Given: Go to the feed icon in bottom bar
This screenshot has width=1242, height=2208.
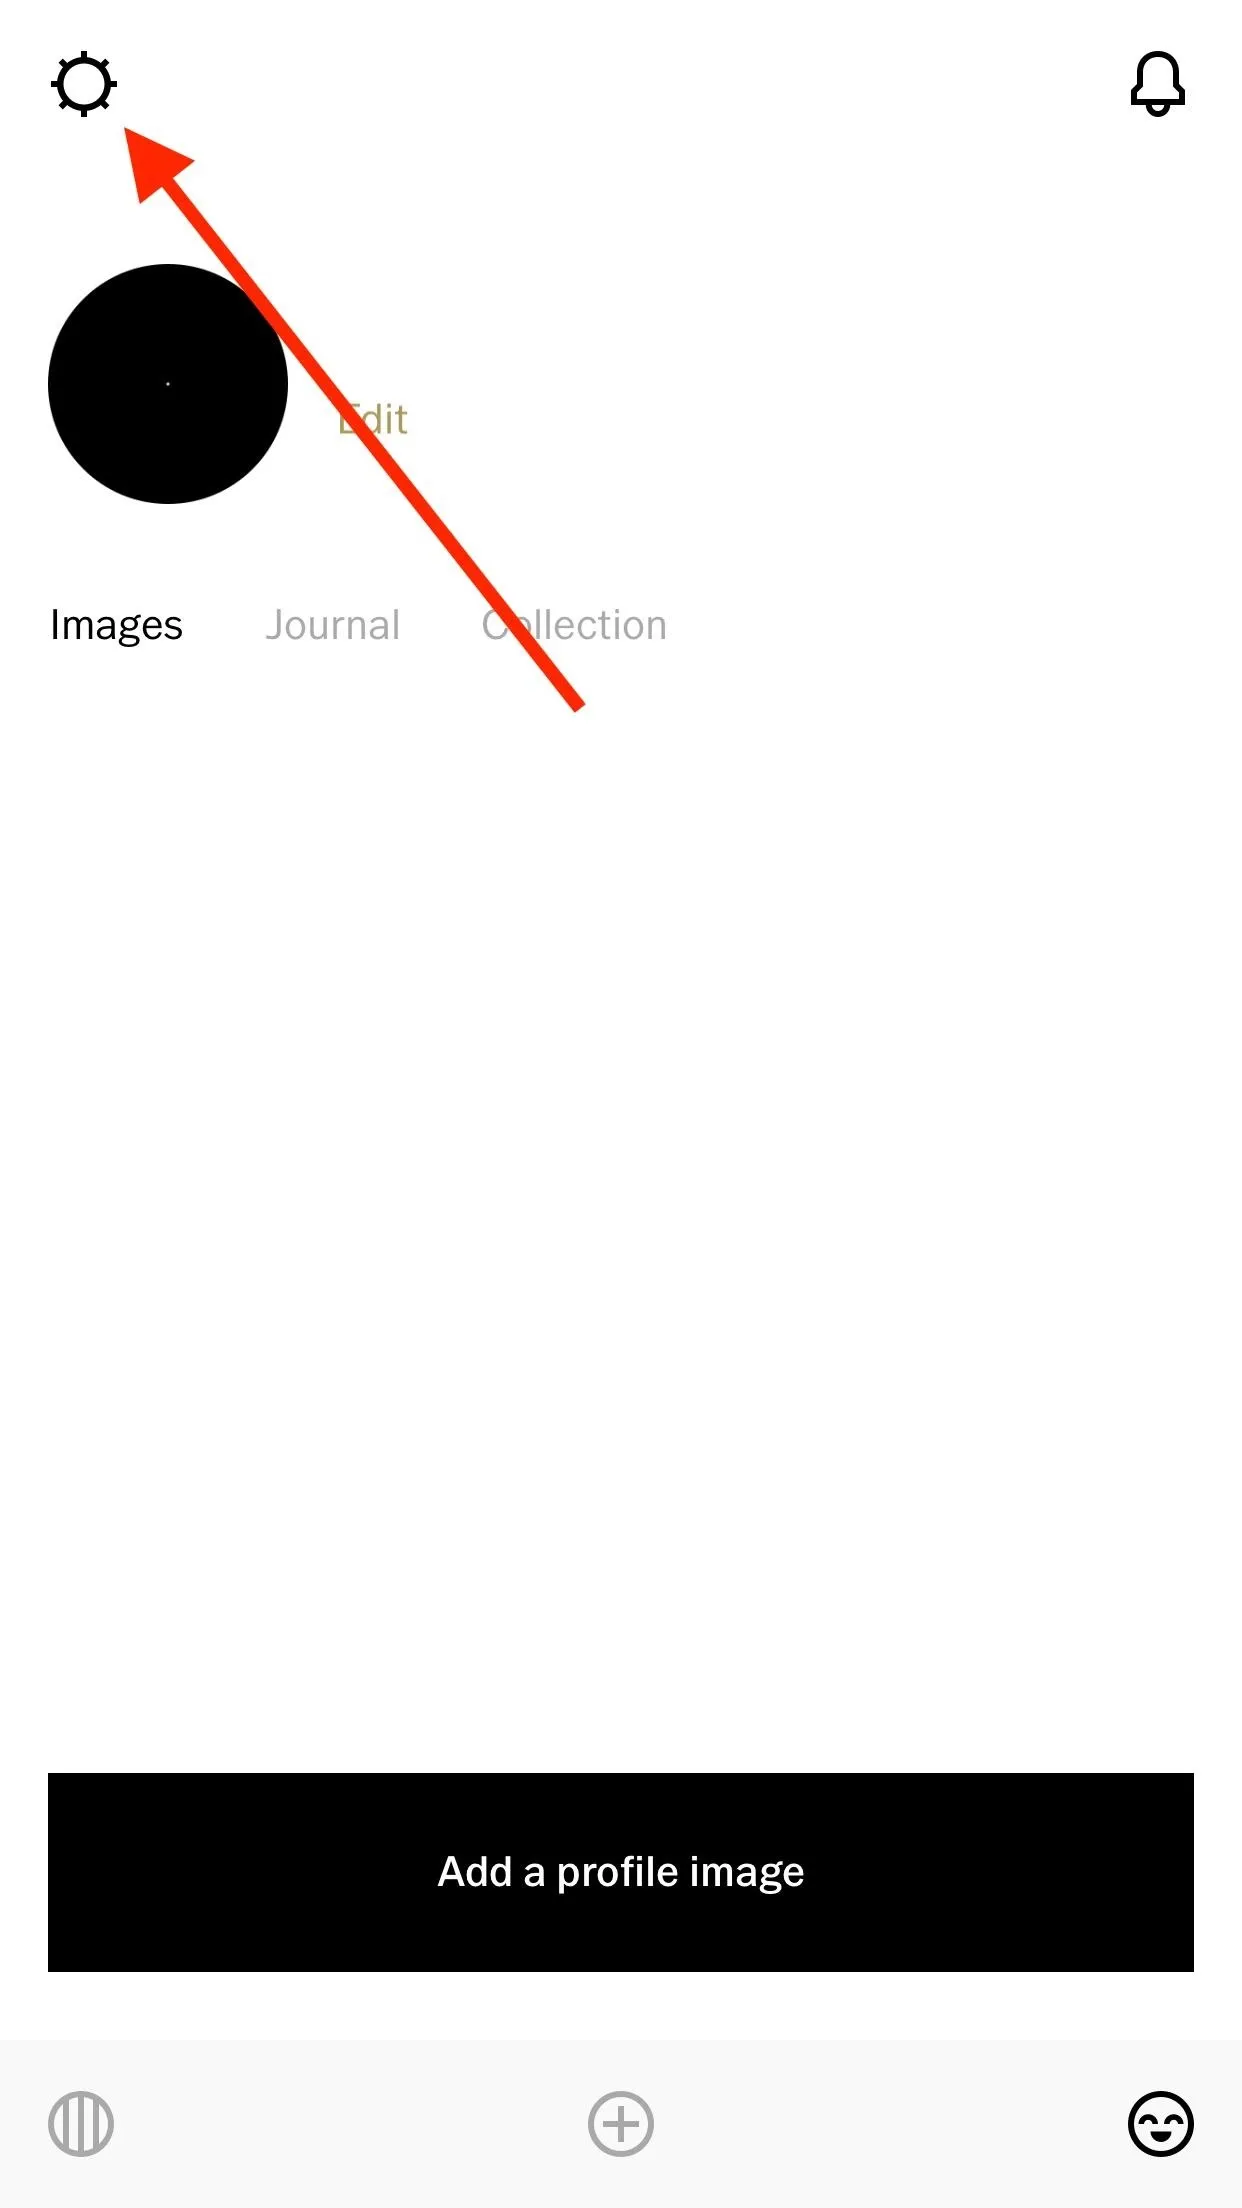Looking at the screenshot, I should (x=81, y=2123).
